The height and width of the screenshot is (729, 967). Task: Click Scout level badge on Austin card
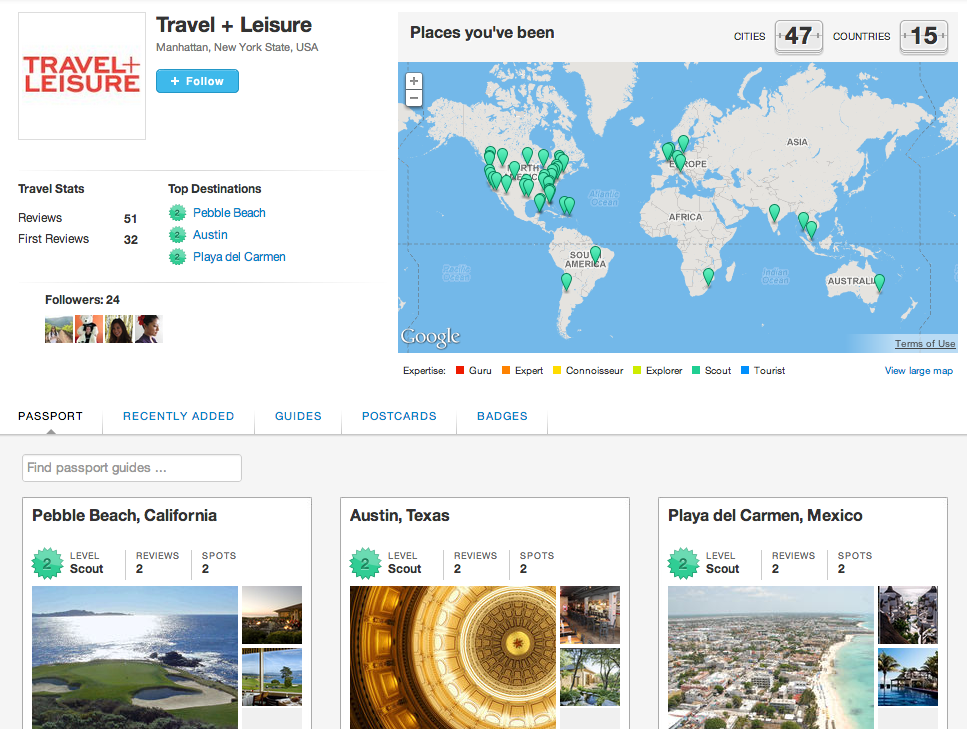click(x=365, y=563)
